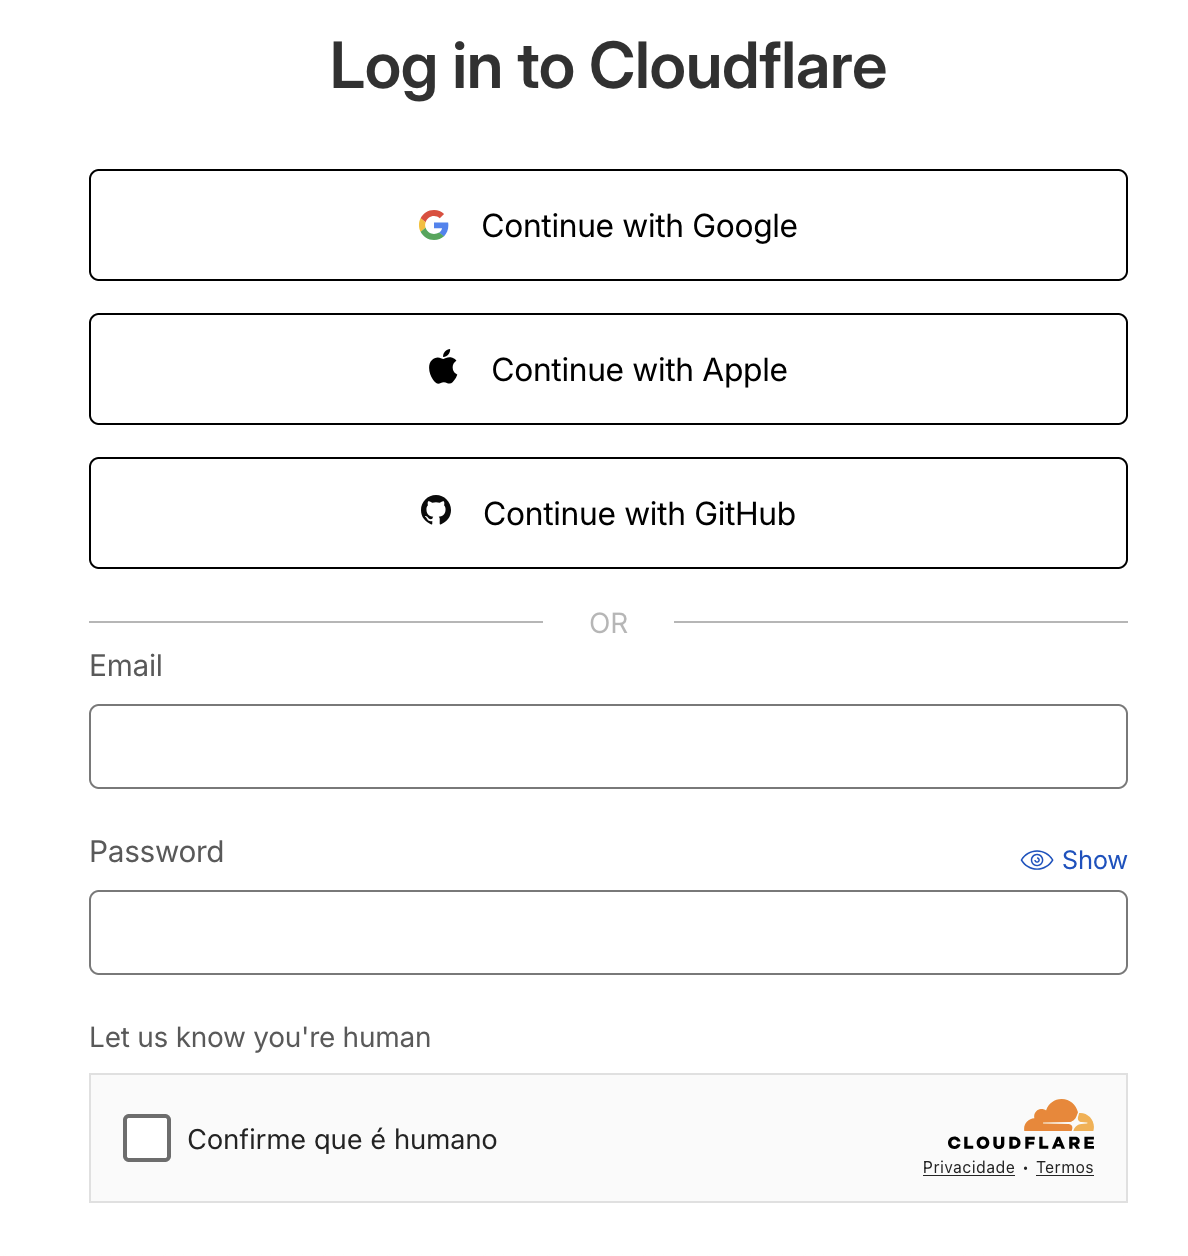Toggle password visibility with Show
This screenshot has height=1256, width=1188.
click(x=1094, y=860)
